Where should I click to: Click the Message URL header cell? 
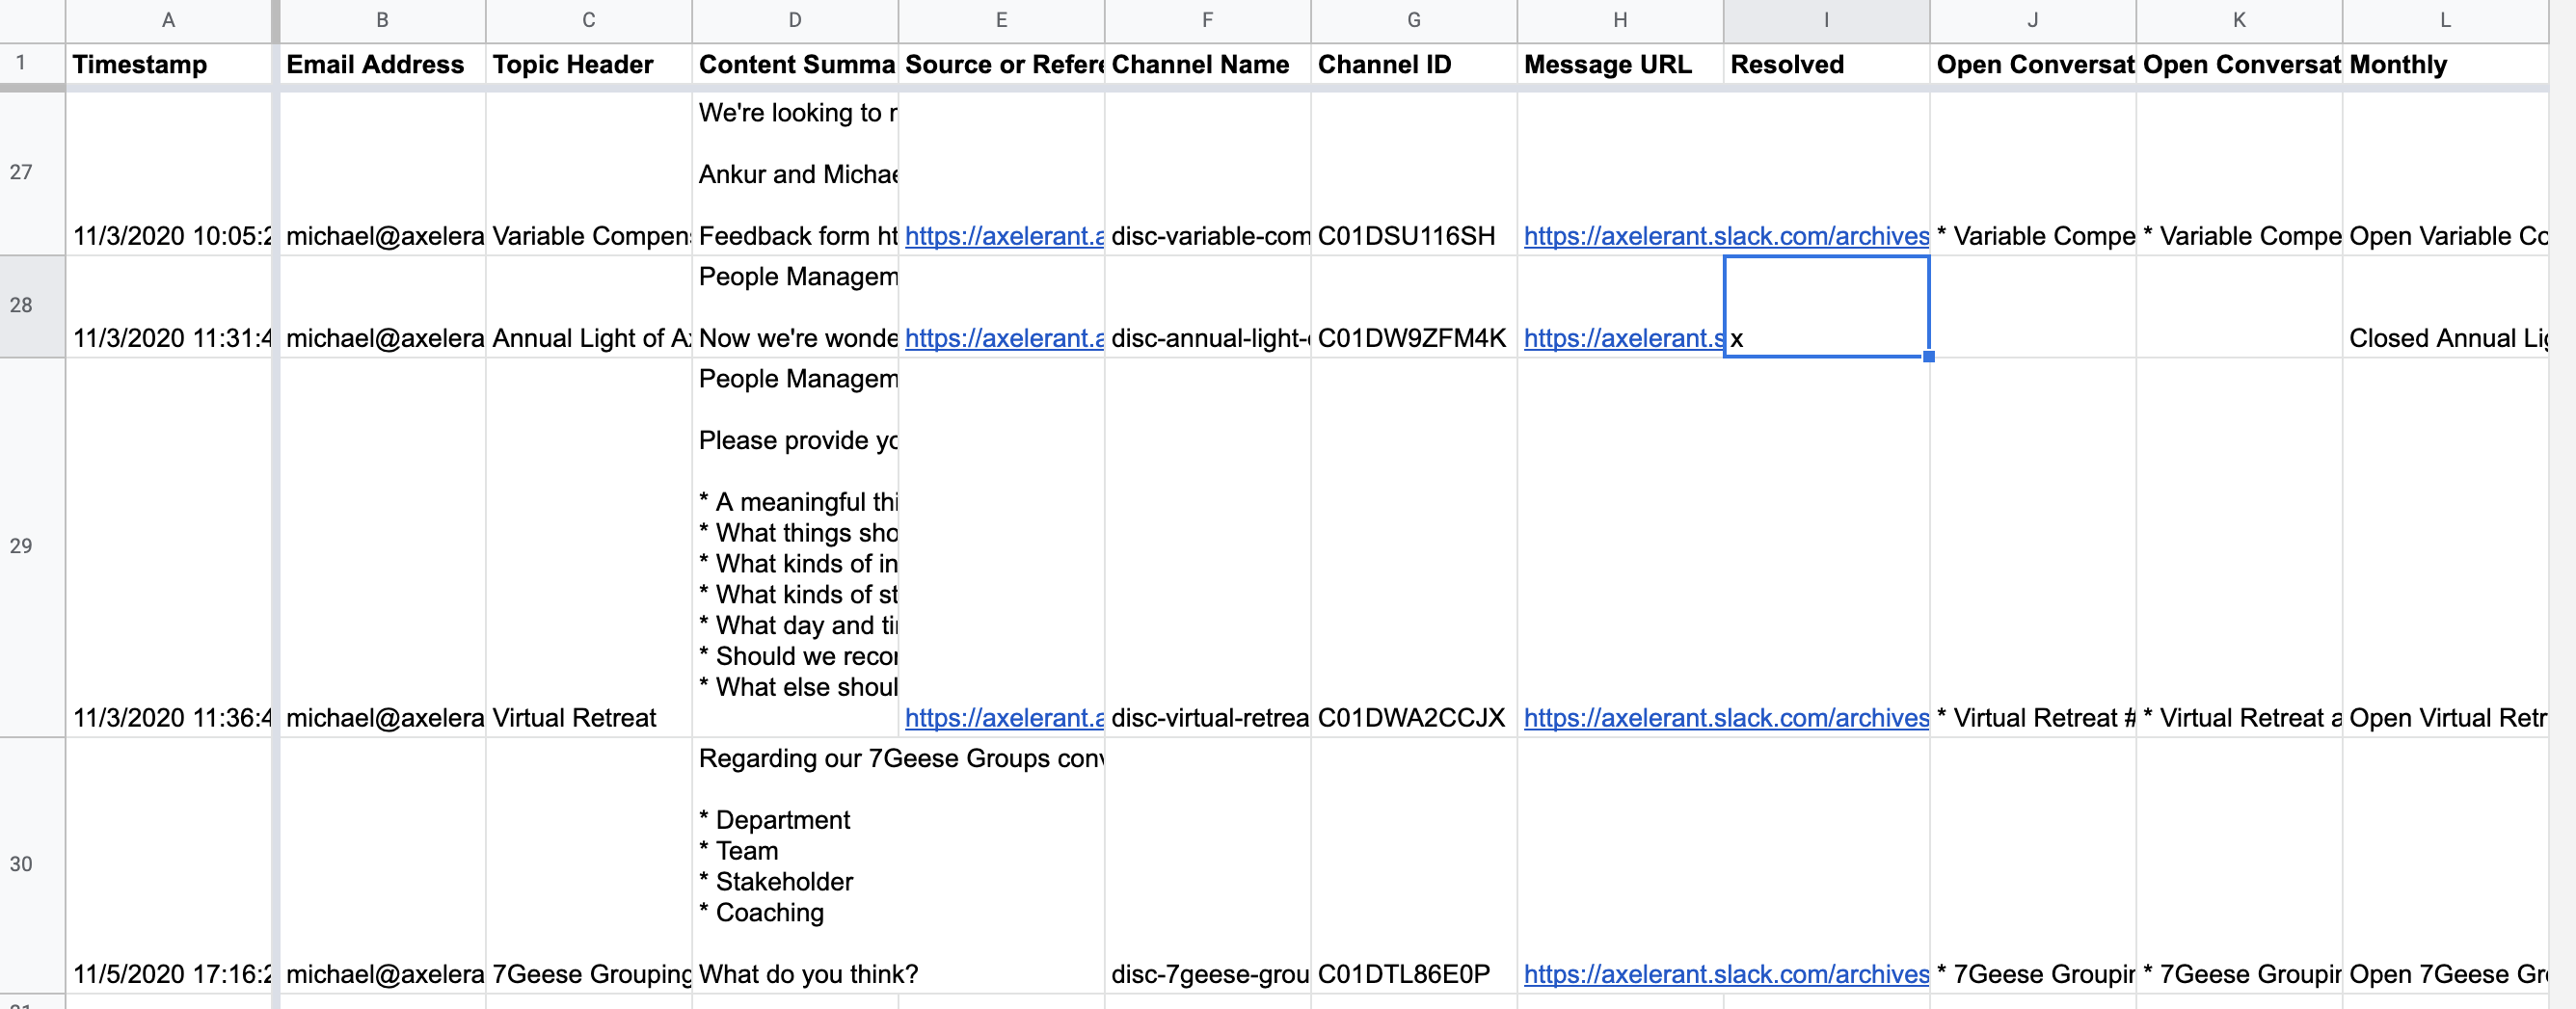(x=1620, y=64)
